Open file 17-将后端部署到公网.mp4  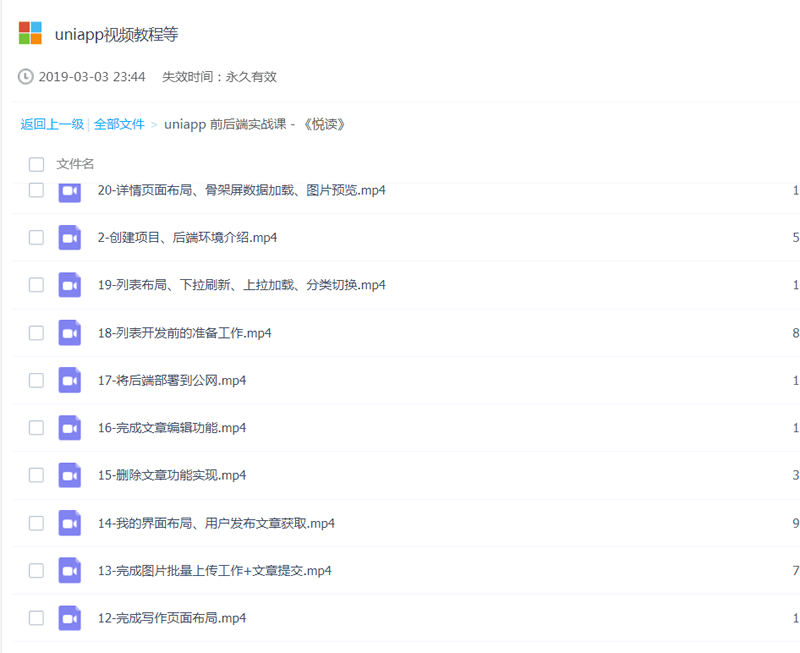[x=171, y=380]
